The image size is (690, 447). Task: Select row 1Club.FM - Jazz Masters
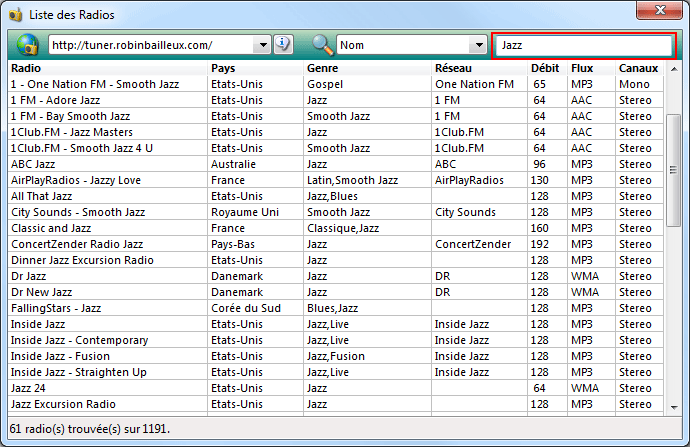pos(335,132)
